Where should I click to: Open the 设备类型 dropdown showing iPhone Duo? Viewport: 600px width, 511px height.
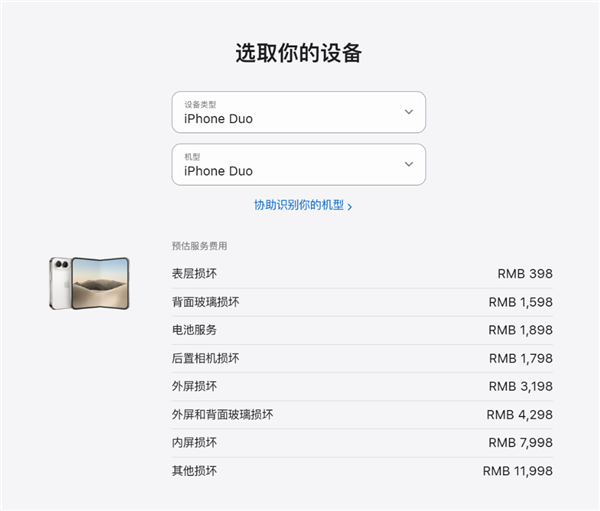pyautogui.click(x=298, y=112)
